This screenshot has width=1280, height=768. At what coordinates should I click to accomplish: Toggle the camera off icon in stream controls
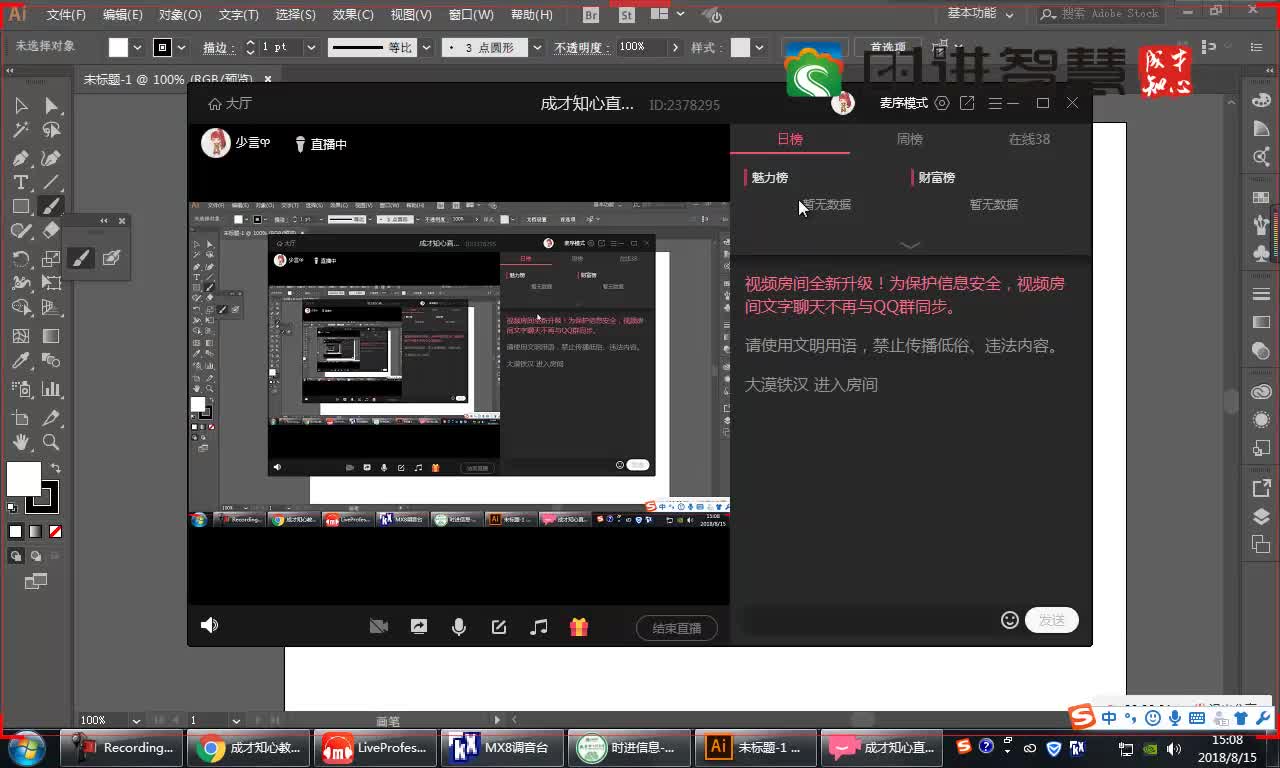[378, 625]
